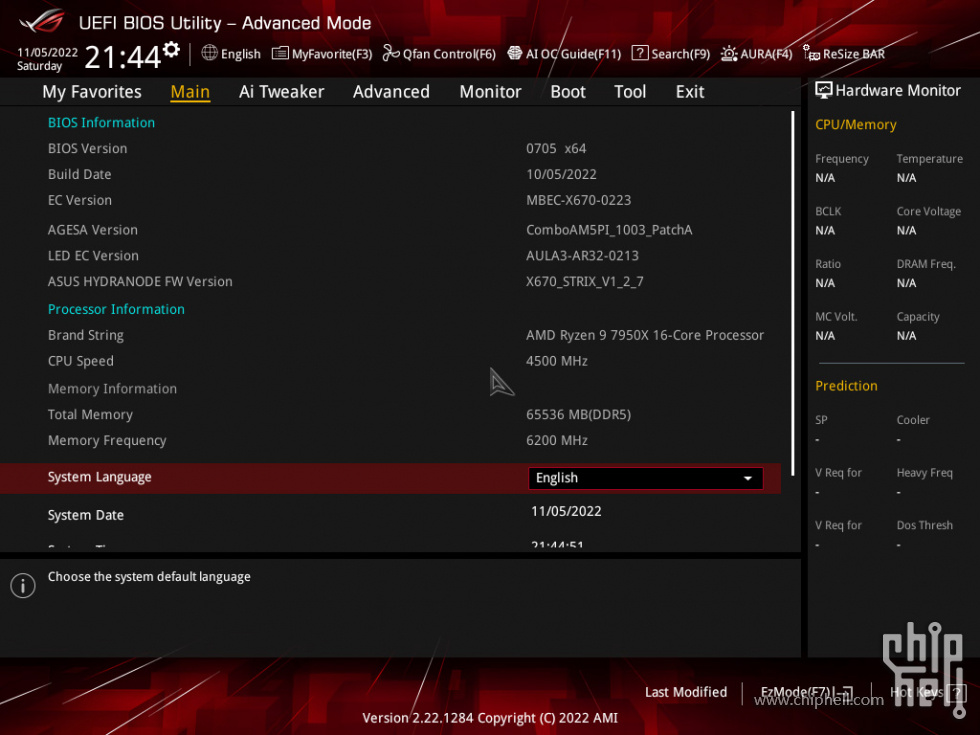This screenshot has height=735, width=980.
Task: Click firmware value X670_STRIX_V1_2_7
Action: tap(585, 282)
